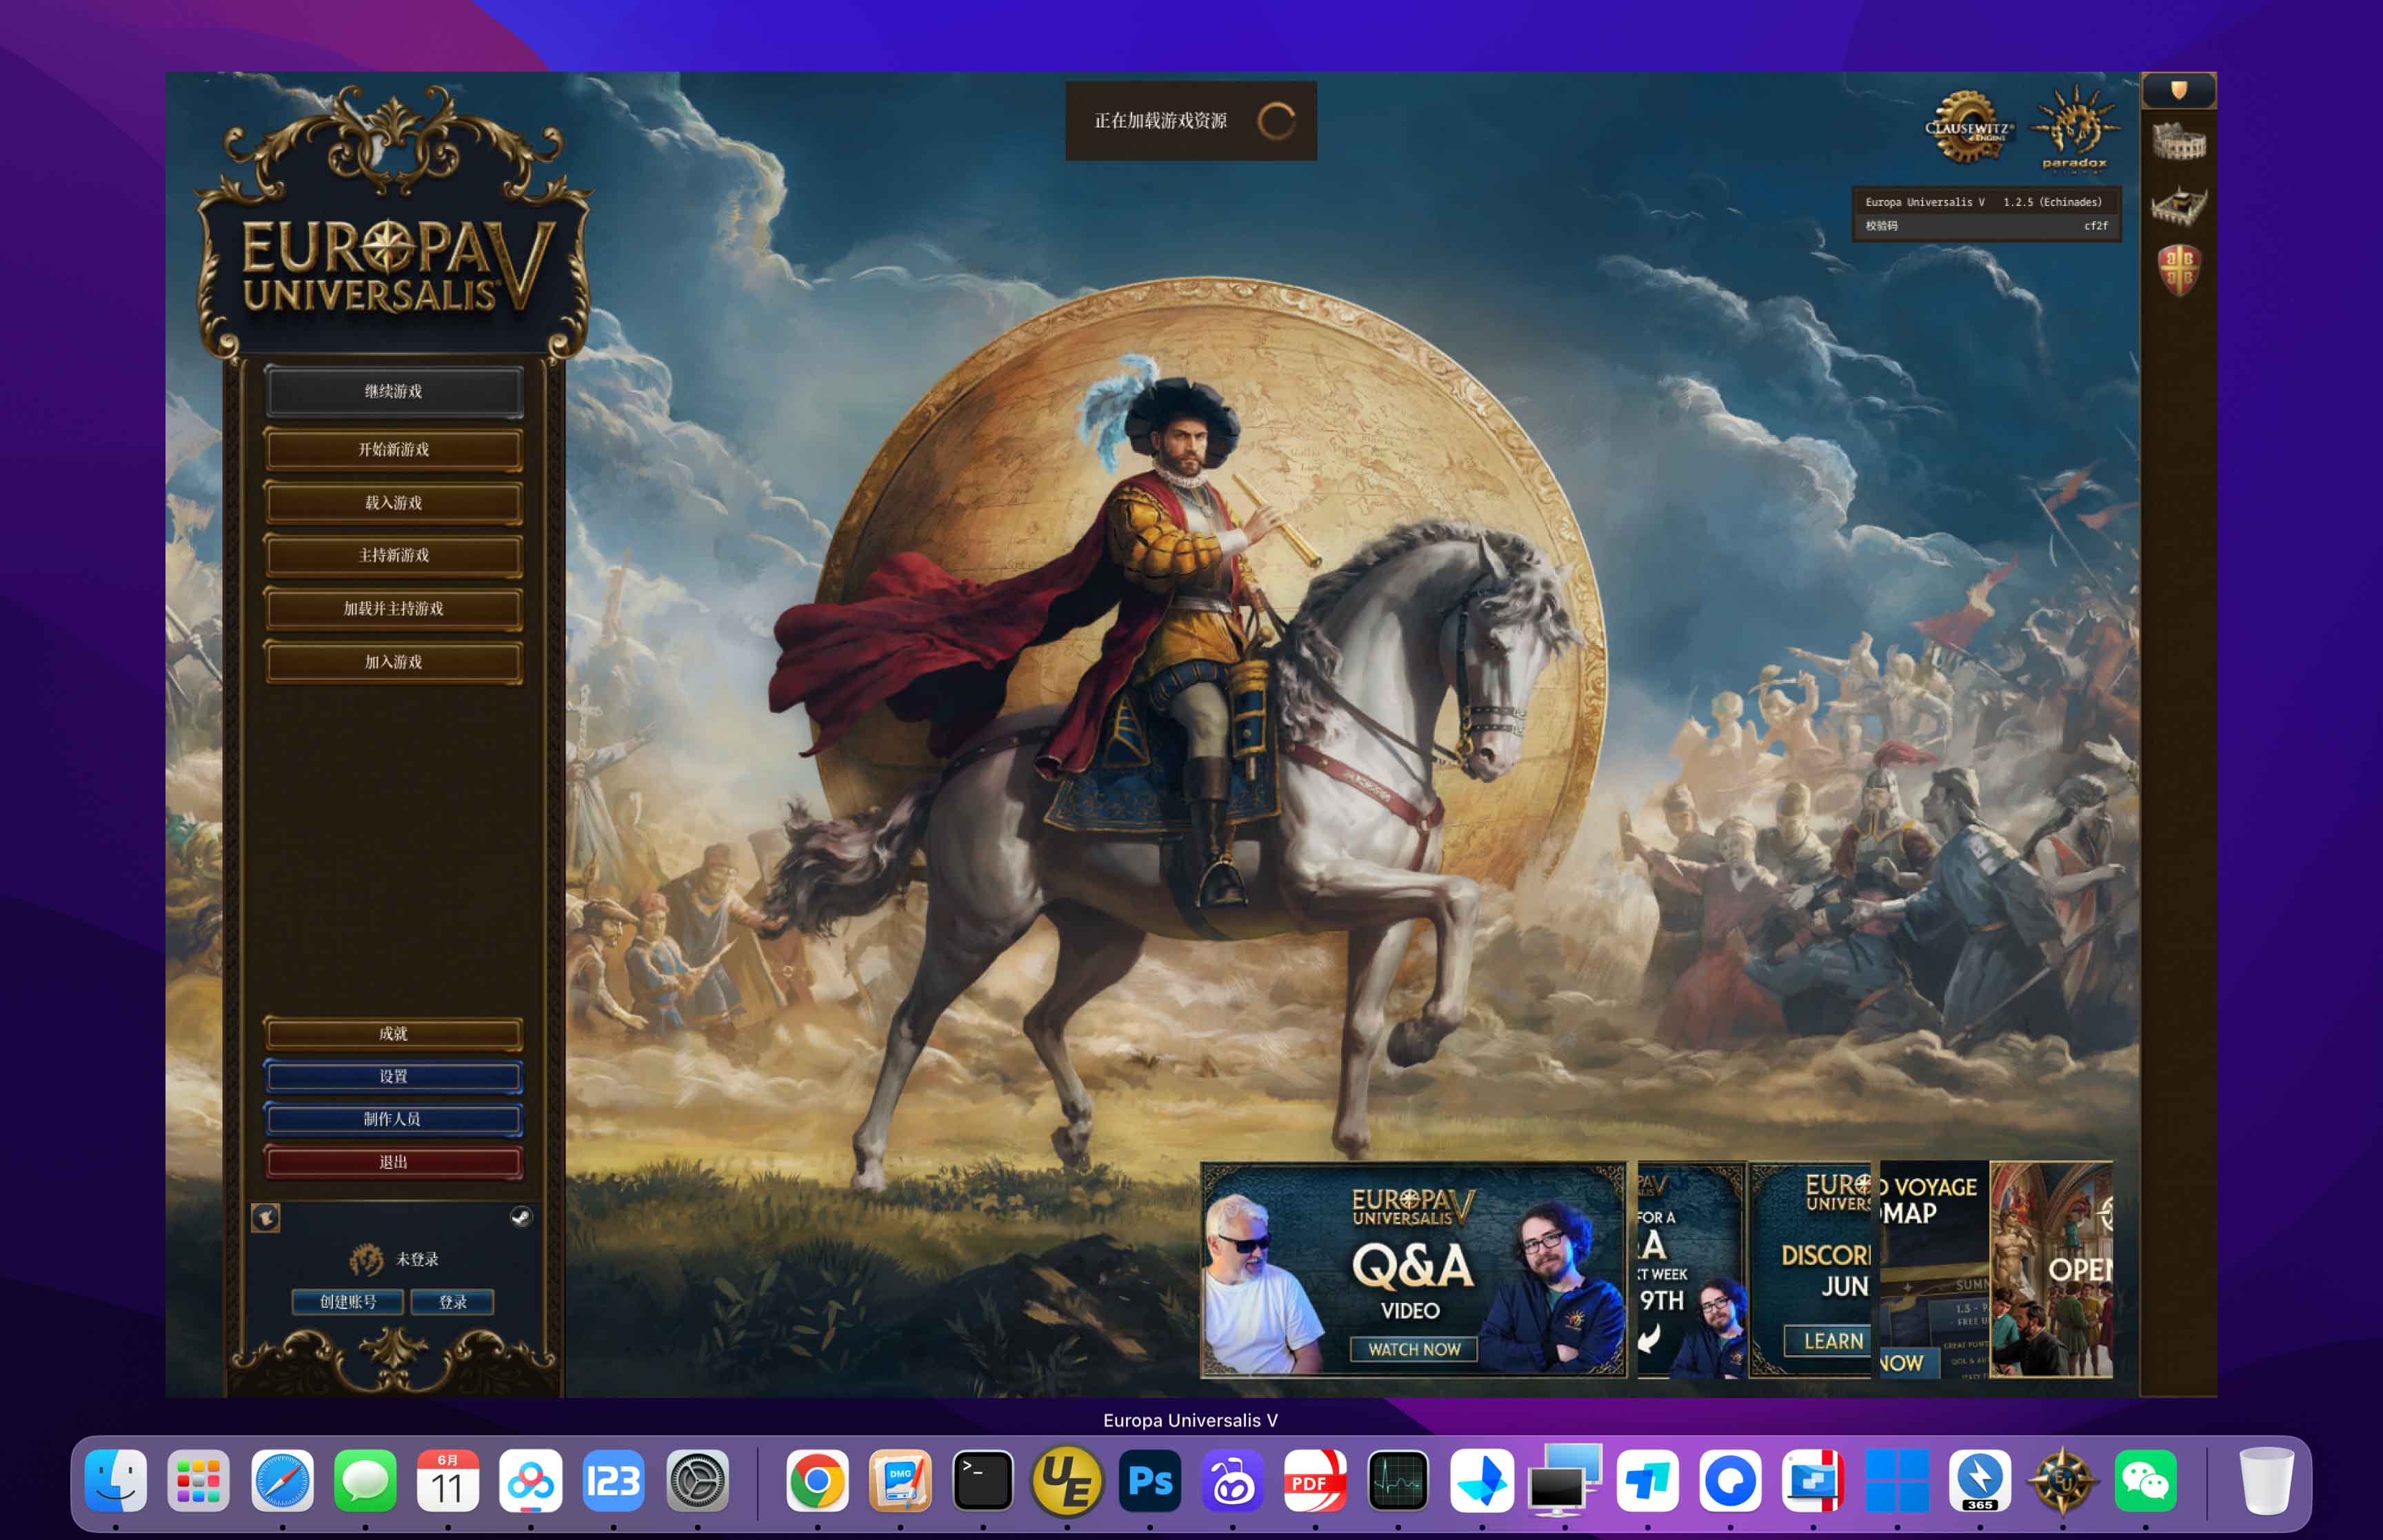Click the 创建账号 create account button
The height and width of the screenshot is (1540, 2383).
(x=348, y=1302)
